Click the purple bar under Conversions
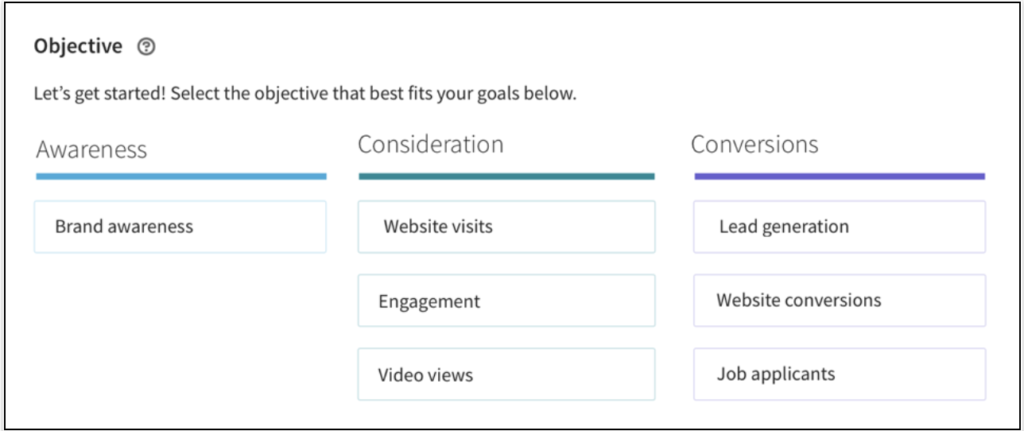This screenshot has width=1024, height=431. 839,176
